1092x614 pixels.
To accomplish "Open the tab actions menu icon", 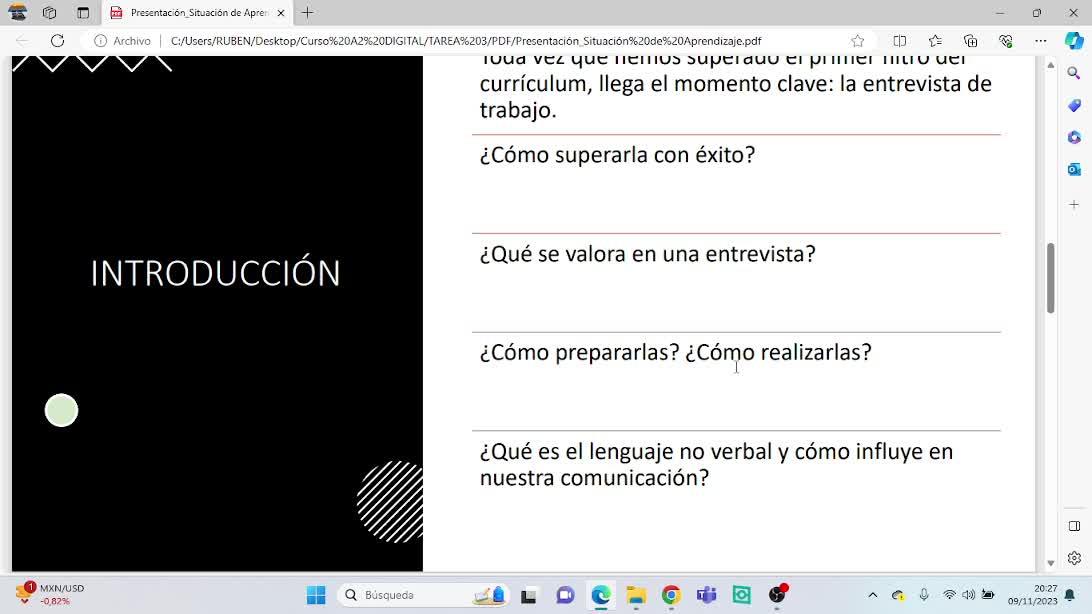I will click(x=83, y=13).
